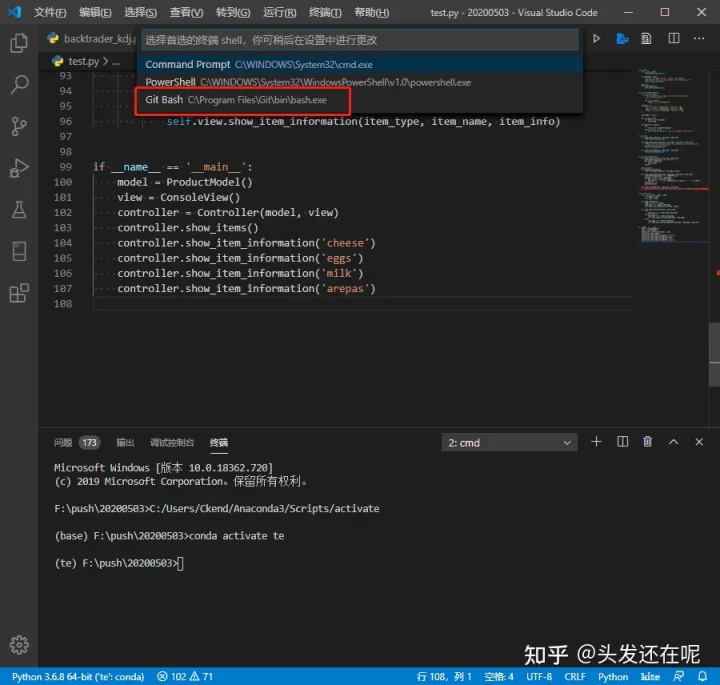Click 'model = ProductModel()' on line 100
The height and width of the screenshot is (685, 720).
pos(185,182)
